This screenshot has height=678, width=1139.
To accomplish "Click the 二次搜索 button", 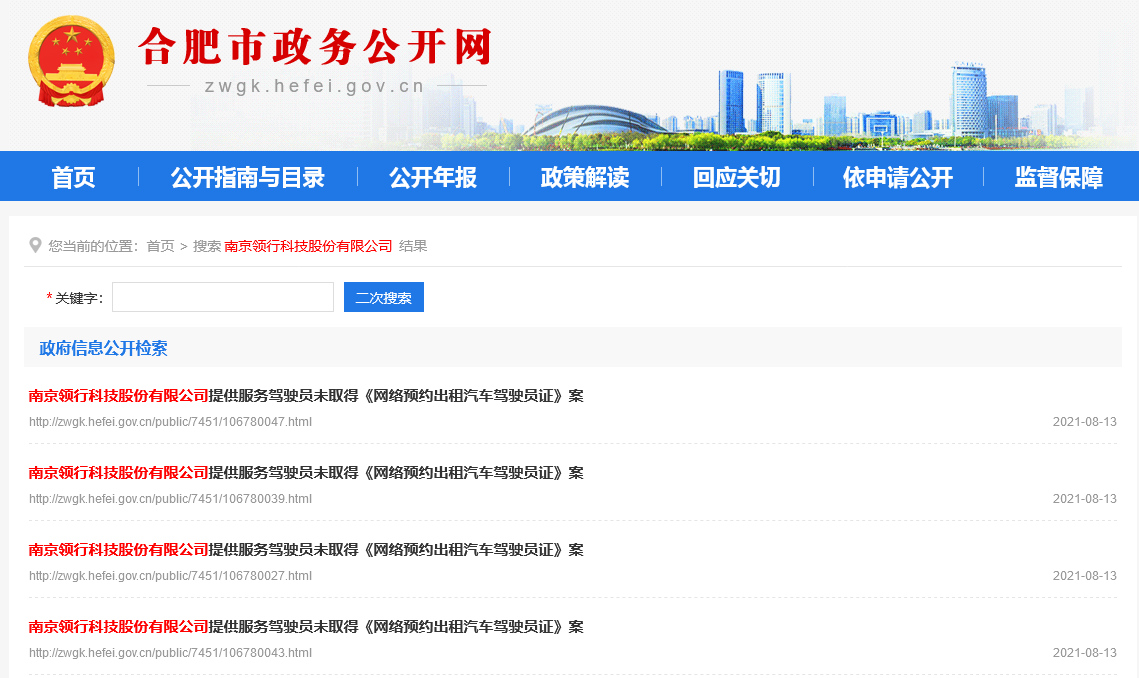I will point(384,297).
